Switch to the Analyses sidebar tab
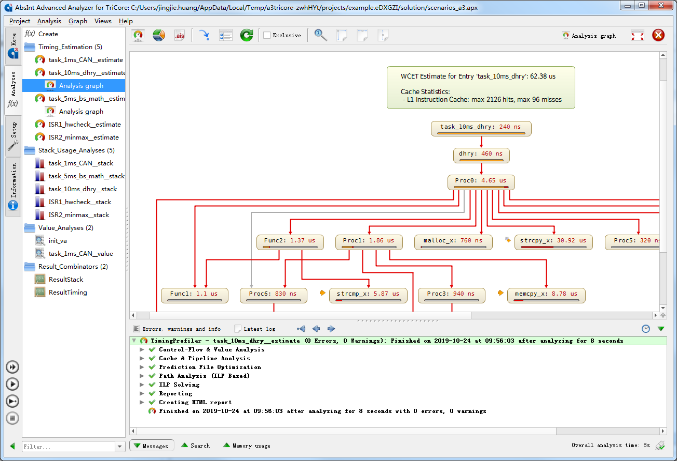This screenshot has width=677, height=461. [x=13, y=90]
